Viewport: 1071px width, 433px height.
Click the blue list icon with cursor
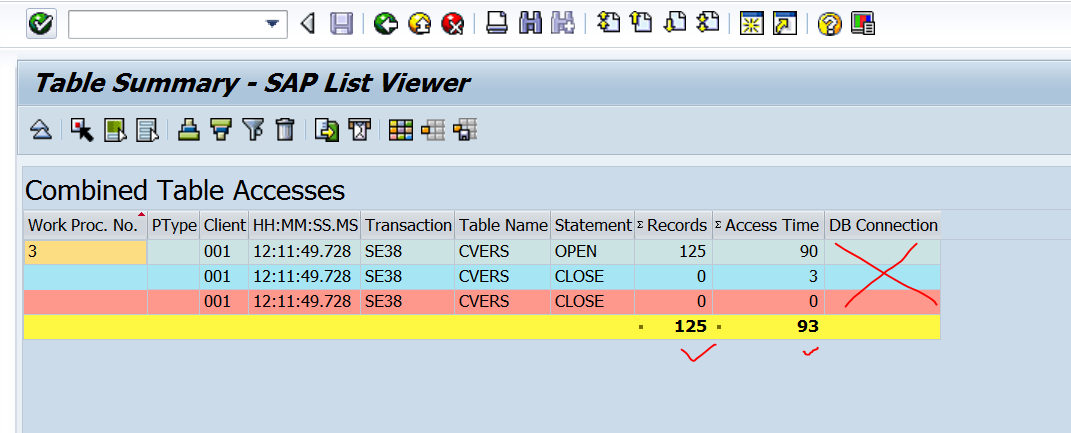(147, 129)
